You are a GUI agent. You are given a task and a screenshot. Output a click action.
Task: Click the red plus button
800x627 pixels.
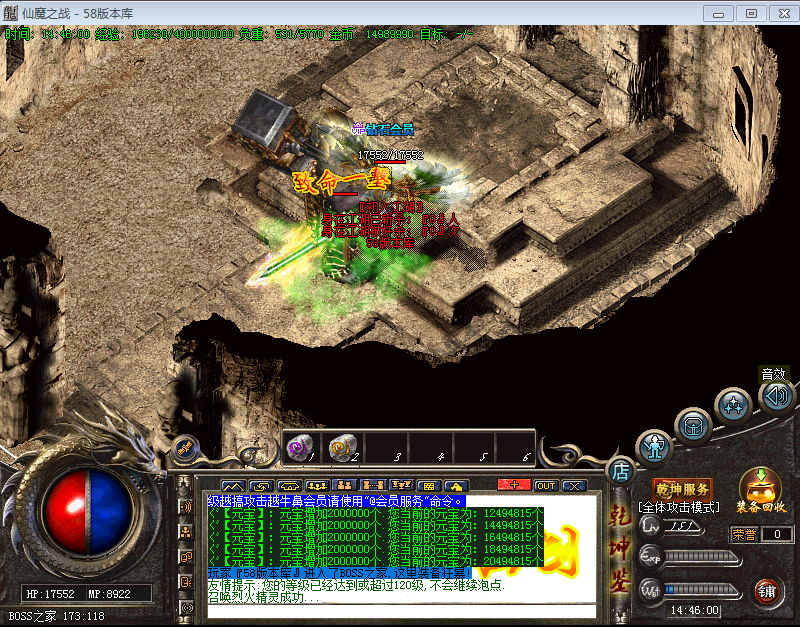[514, 485]
